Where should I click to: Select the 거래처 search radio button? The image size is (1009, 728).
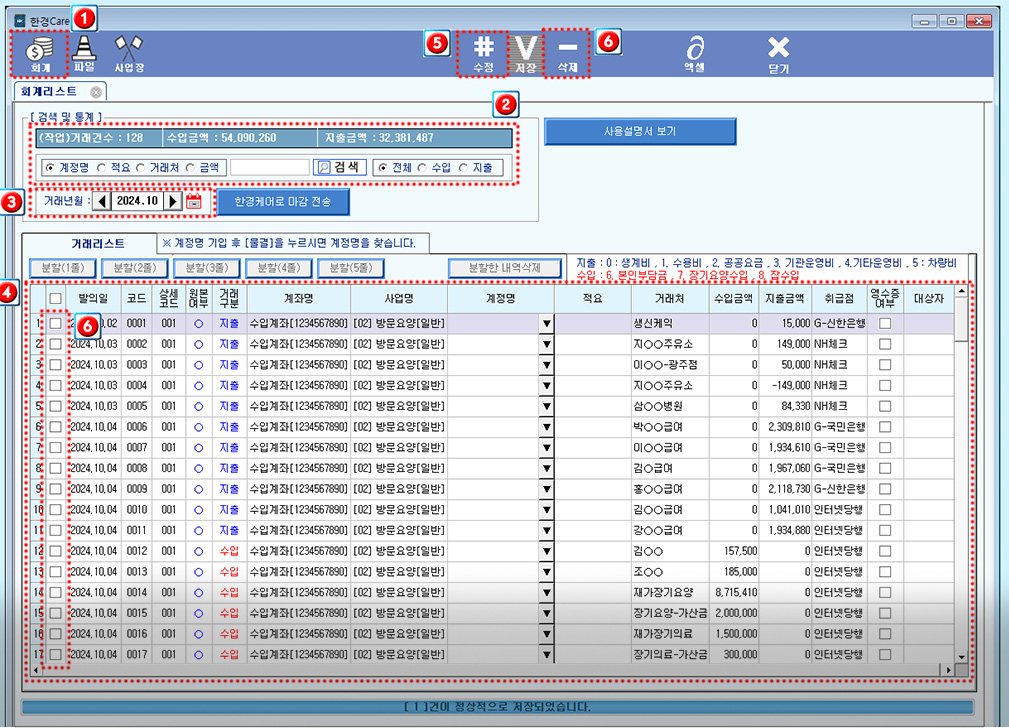(140, 167)
